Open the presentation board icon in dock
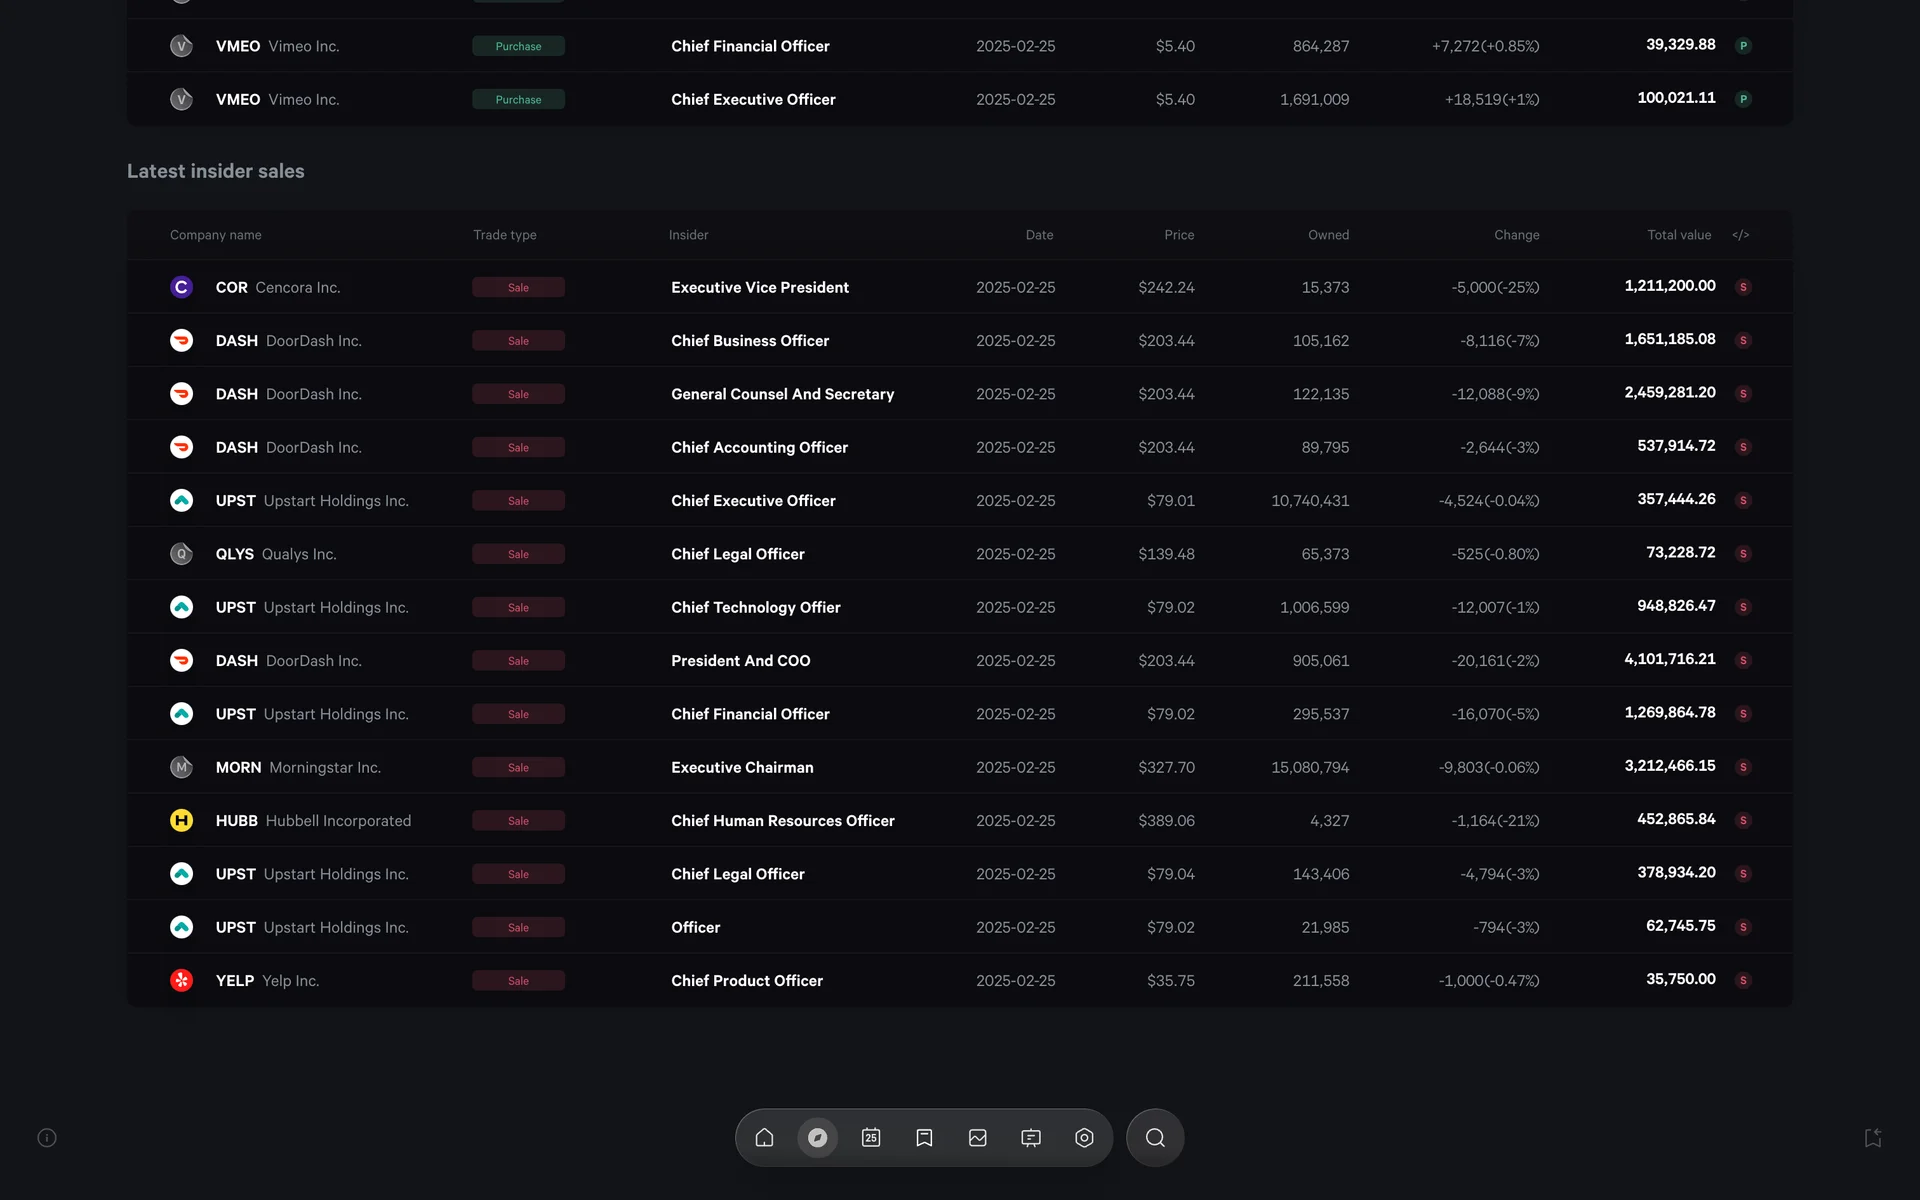The height and width of the screenshot is (1200, 1920). (x=1031, y=1137)
